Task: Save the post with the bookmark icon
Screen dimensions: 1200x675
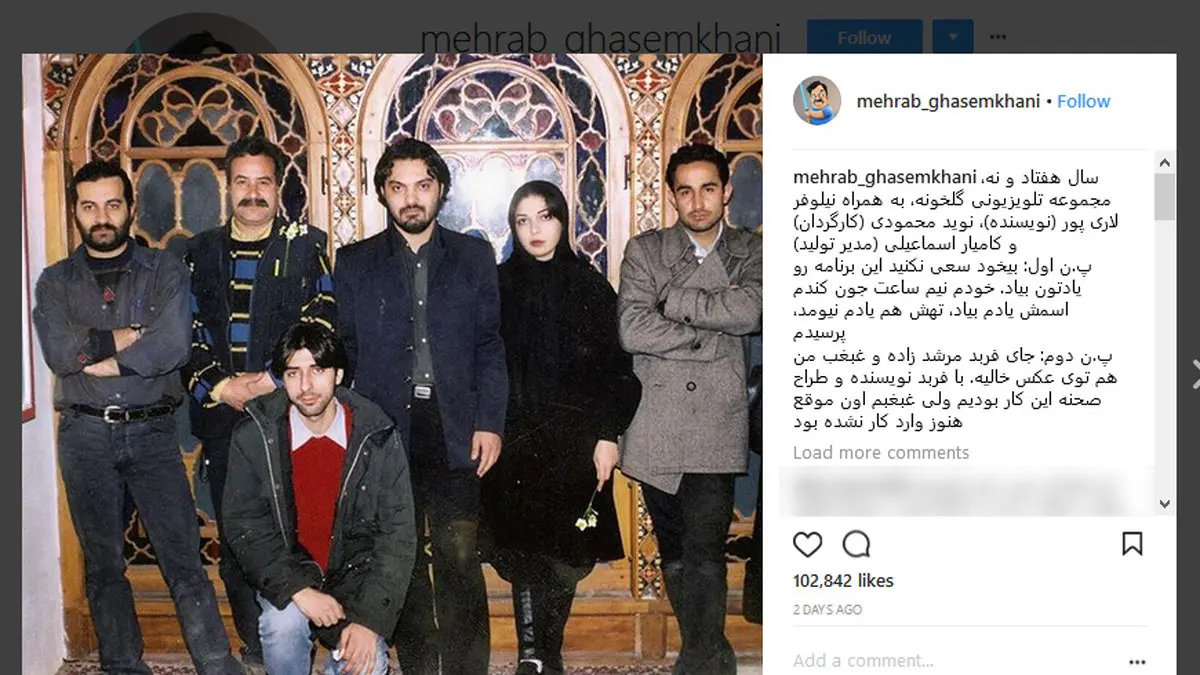Action: [x=1132, y=544]
